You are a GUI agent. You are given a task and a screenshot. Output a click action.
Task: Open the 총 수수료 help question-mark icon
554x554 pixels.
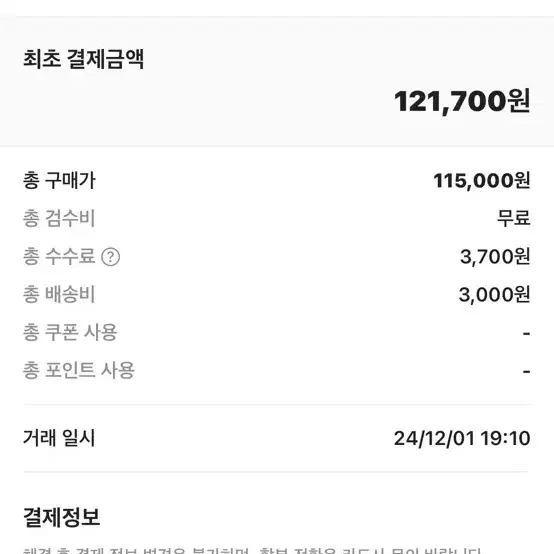pos(111,257)
